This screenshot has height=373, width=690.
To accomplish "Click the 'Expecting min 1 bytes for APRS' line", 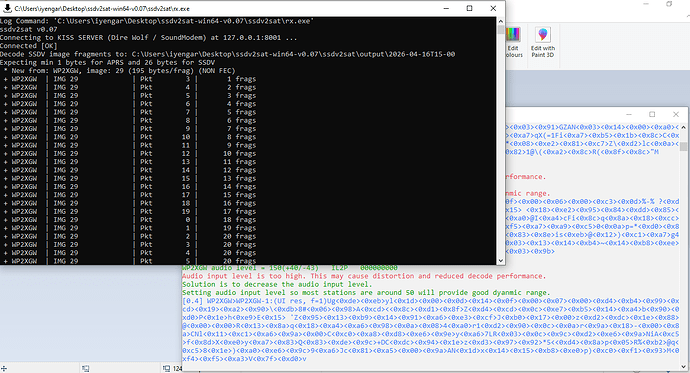I will [107, 62].
